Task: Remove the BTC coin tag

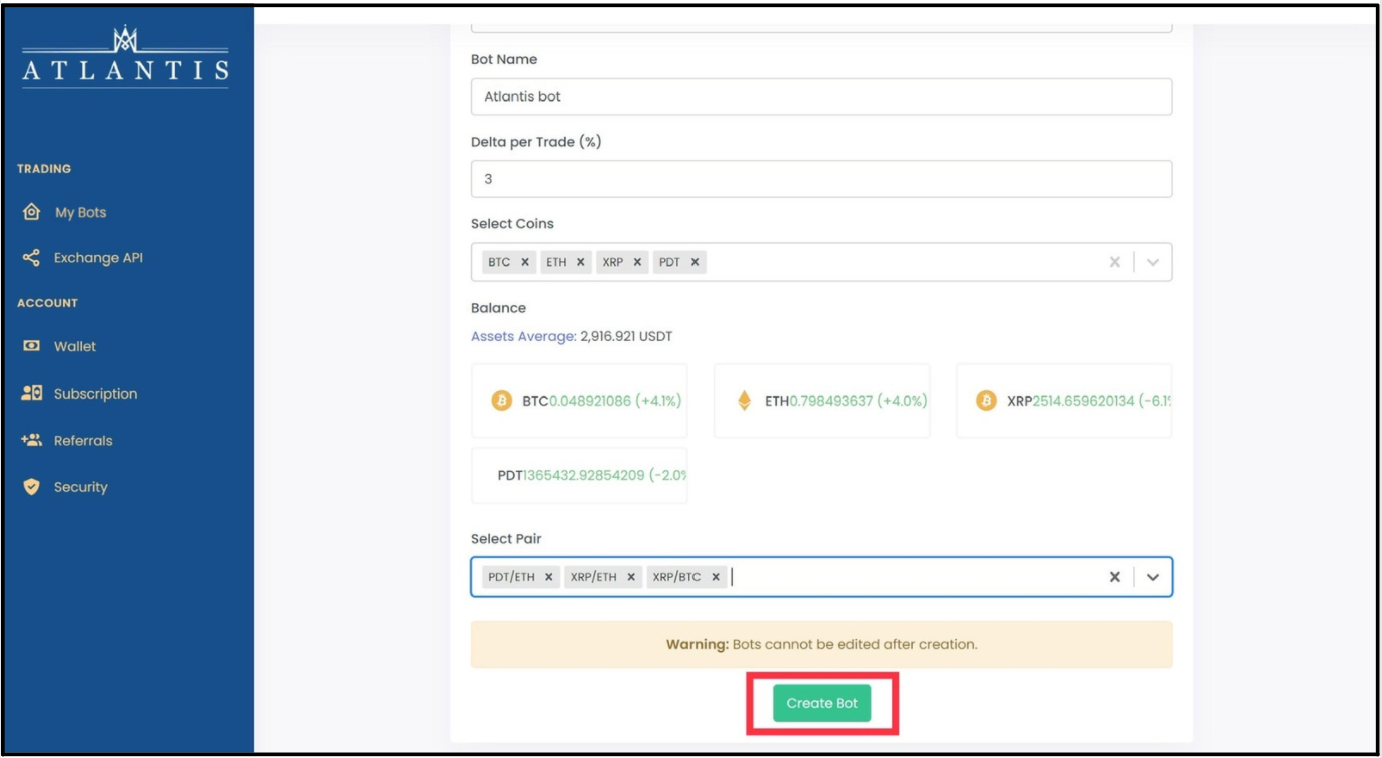Action: 525,262
